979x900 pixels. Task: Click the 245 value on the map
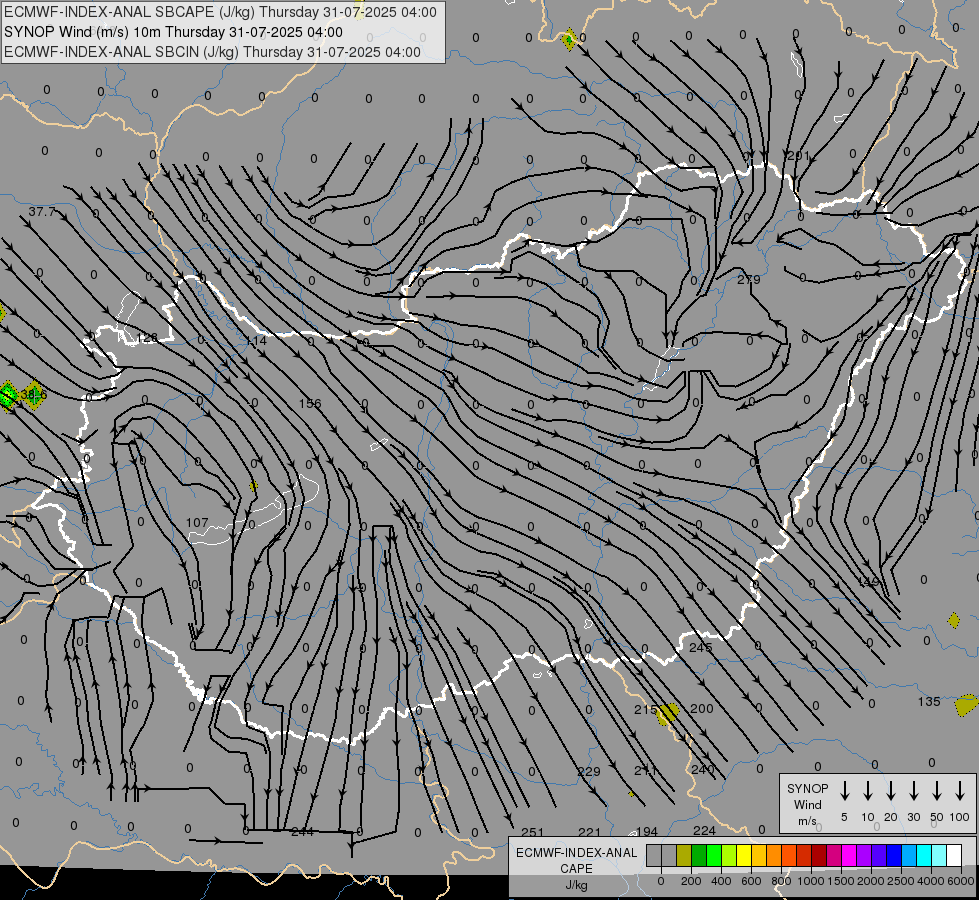click(701, 648)
